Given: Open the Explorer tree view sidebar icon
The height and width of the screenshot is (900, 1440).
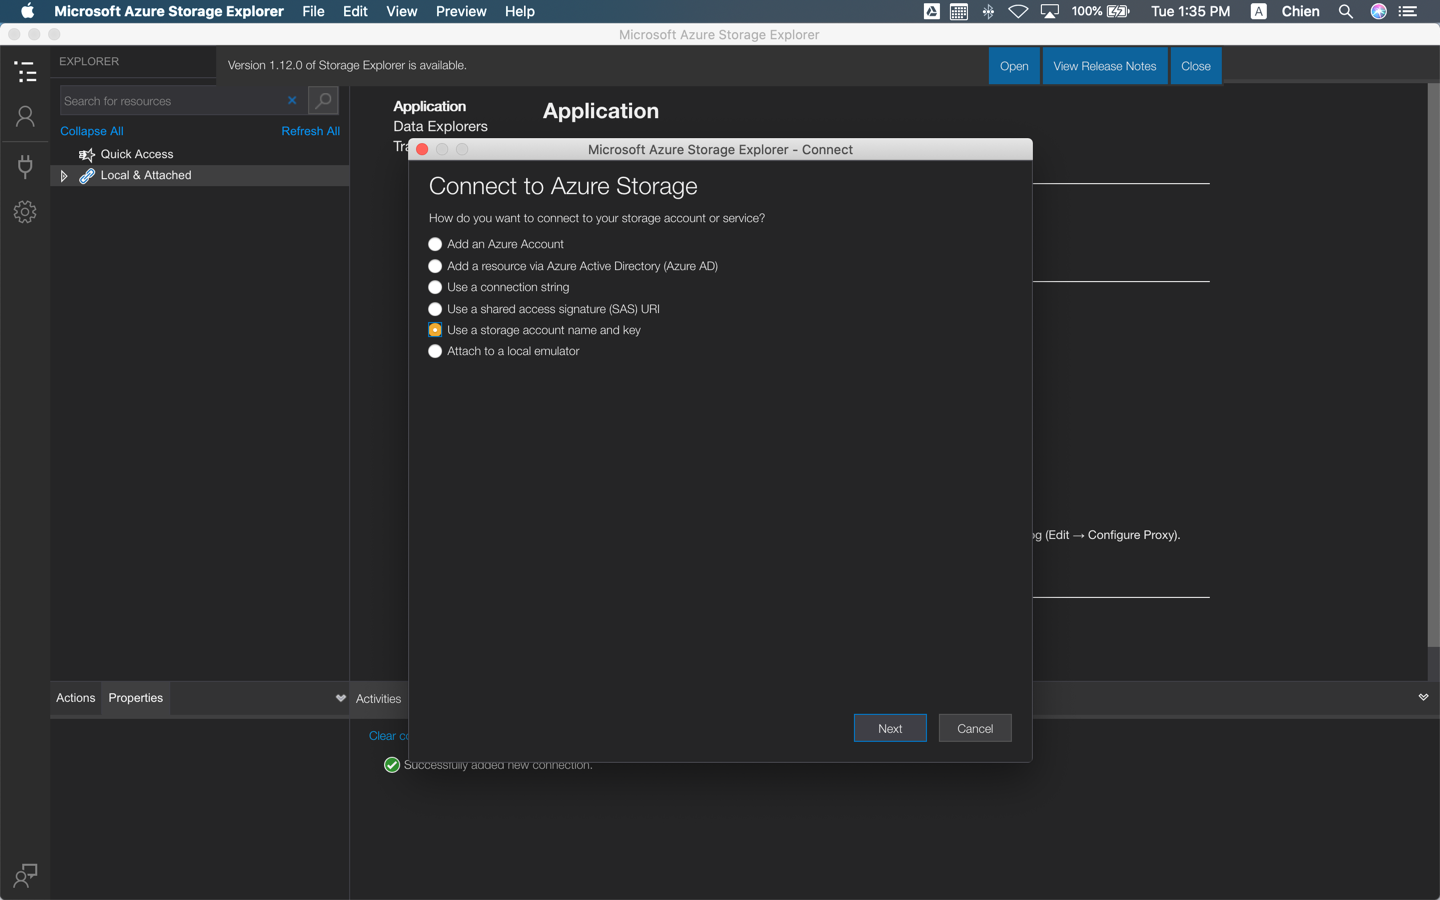Looking at the screenshot, I should (x=25, y=71).
